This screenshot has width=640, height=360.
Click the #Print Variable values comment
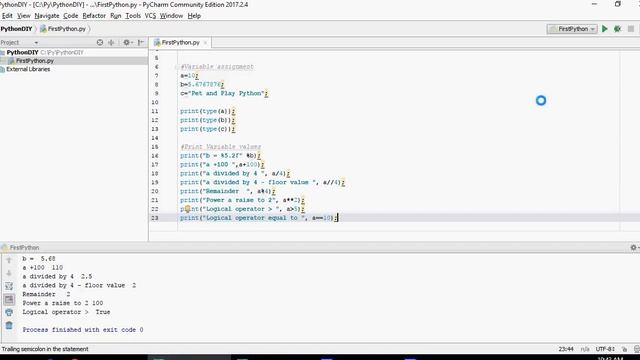point(221,147)
